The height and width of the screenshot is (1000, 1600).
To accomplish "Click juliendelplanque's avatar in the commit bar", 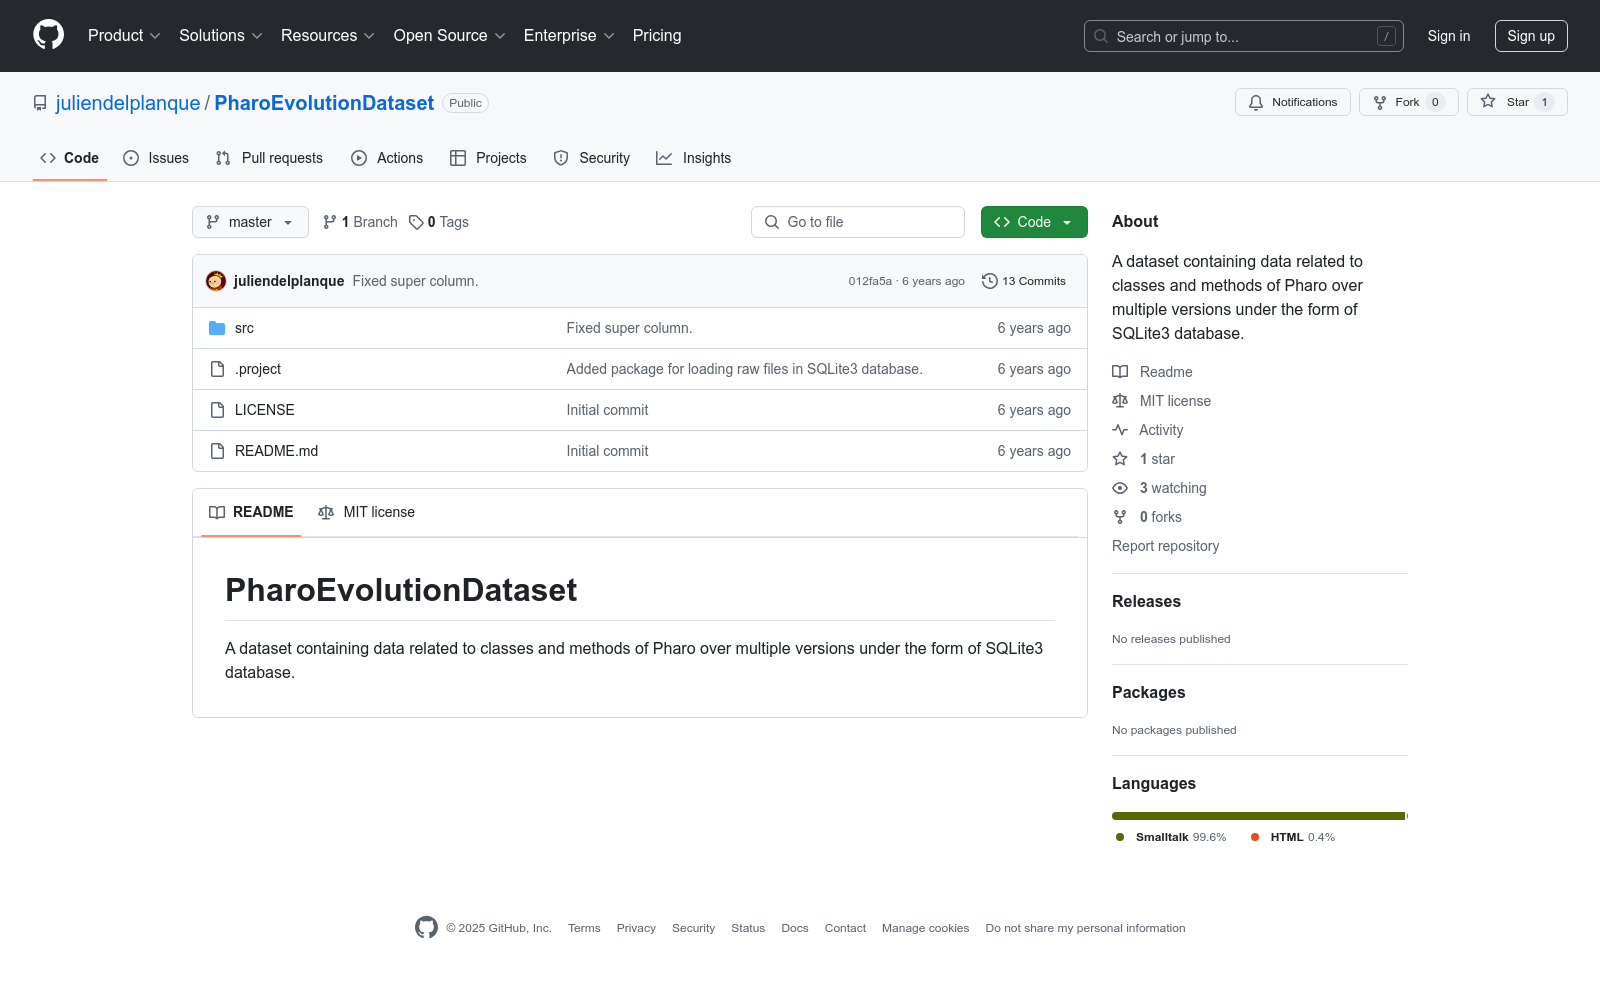I will 216,281.
